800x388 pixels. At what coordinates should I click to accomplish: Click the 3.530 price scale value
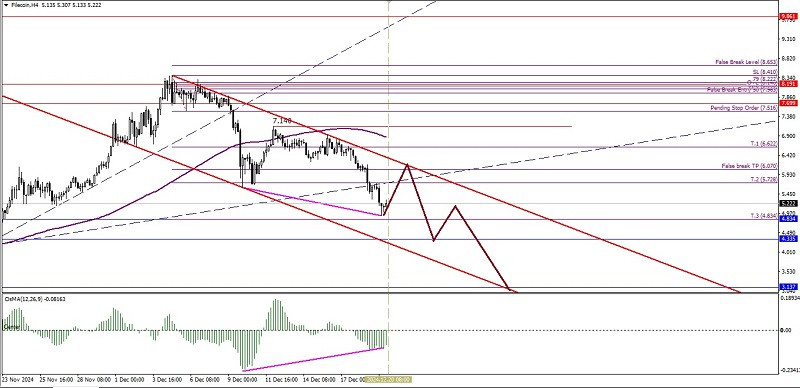click(x=788, y=271)
